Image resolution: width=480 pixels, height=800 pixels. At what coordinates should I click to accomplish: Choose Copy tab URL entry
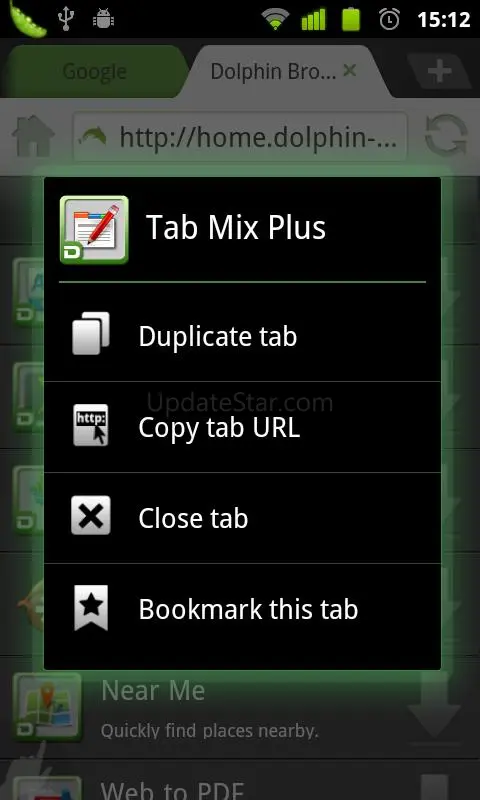(242, 427)
